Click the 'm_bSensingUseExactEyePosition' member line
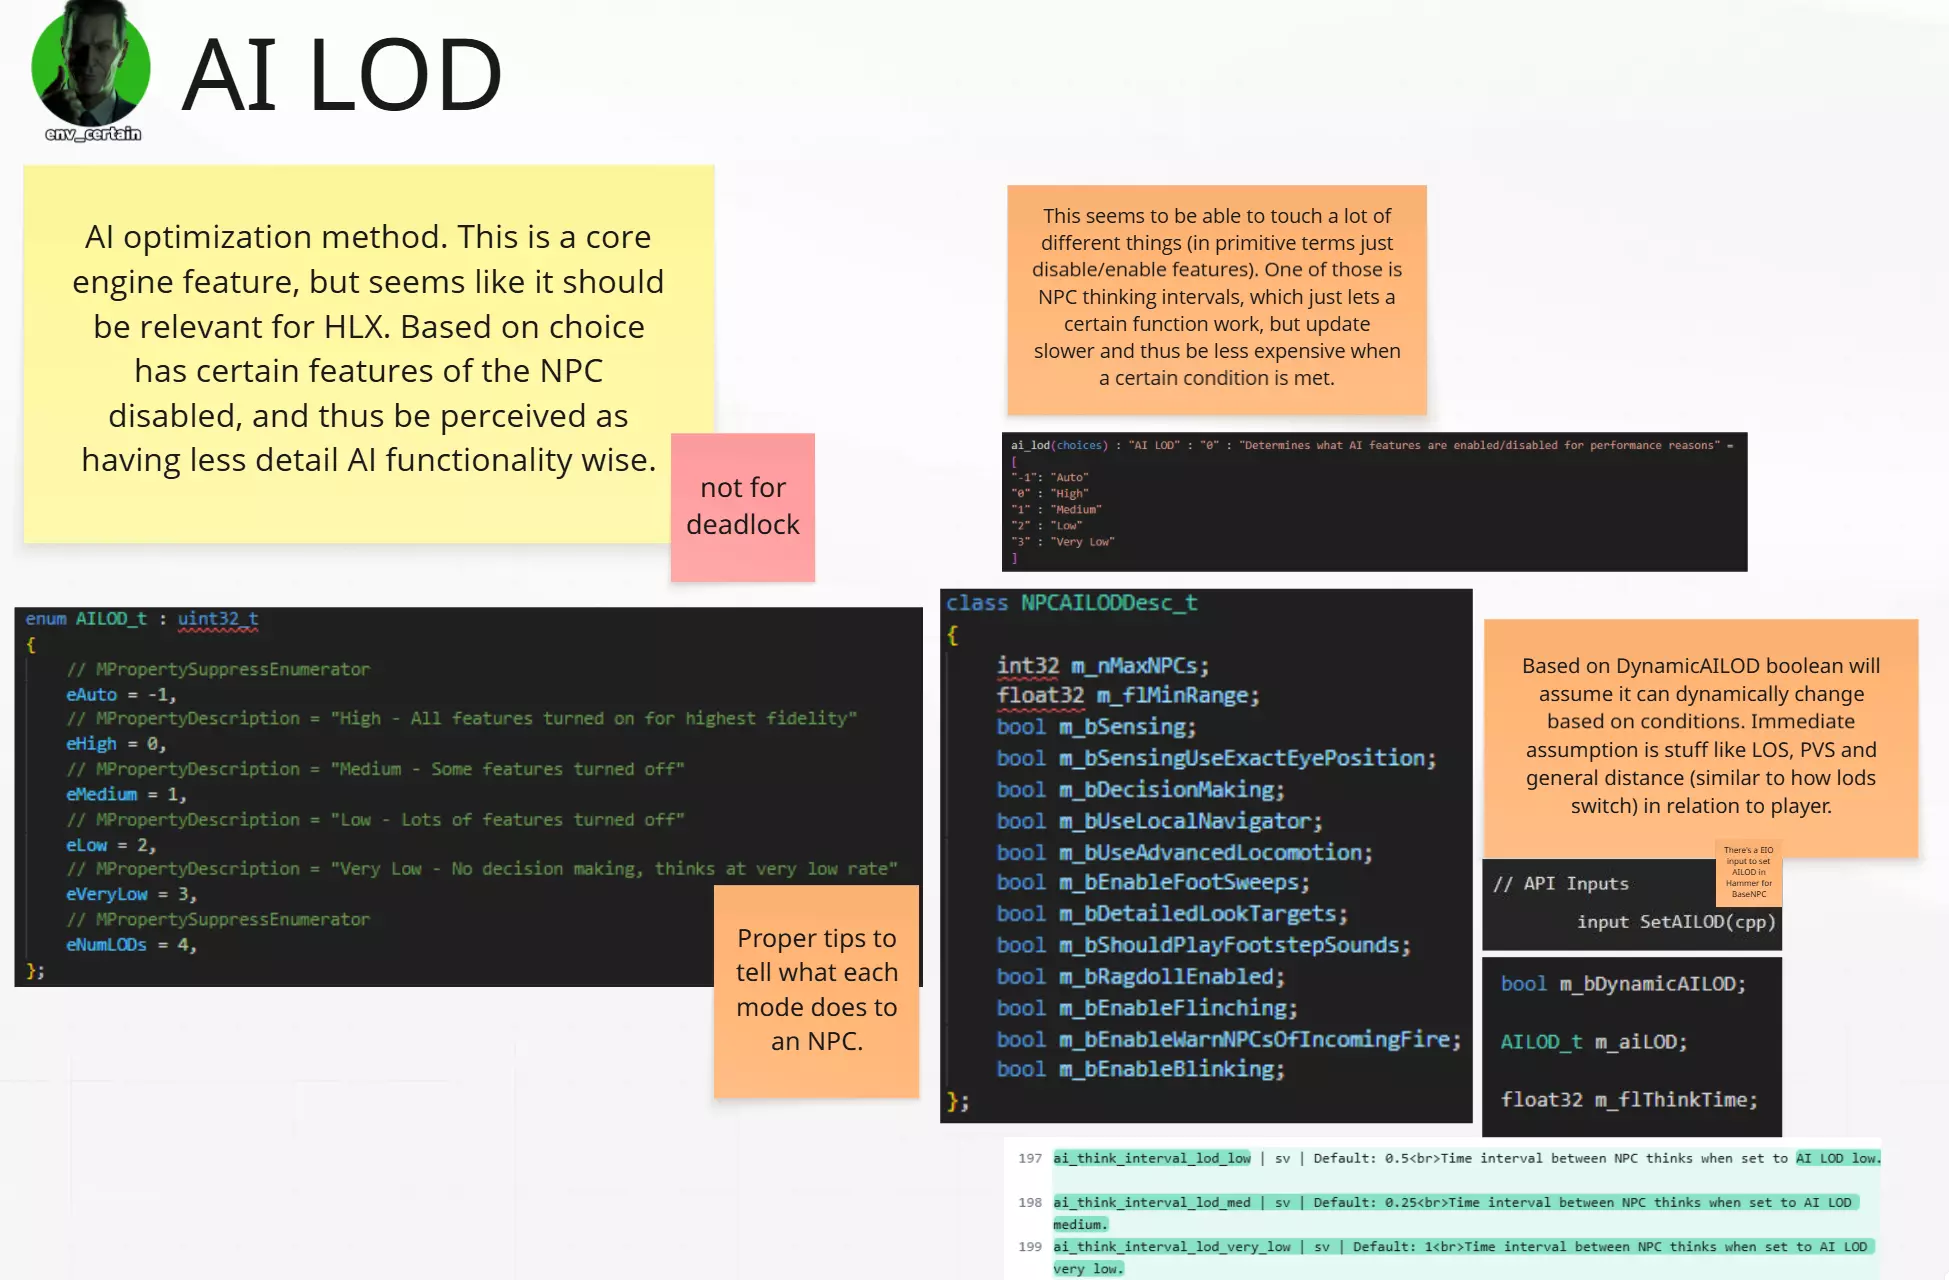 (1216, 758)
